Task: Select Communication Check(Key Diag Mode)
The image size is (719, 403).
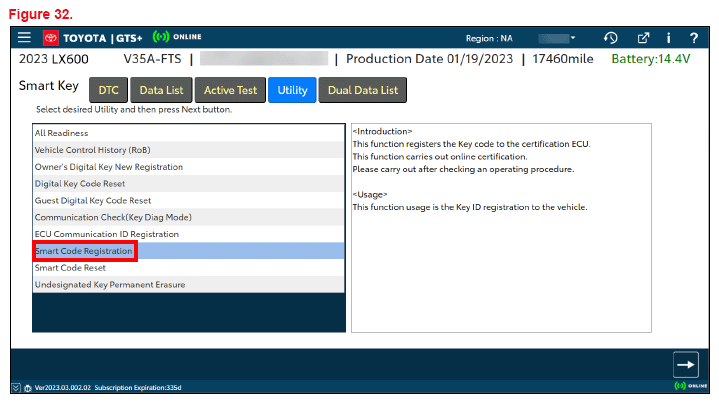Action: 188,217
